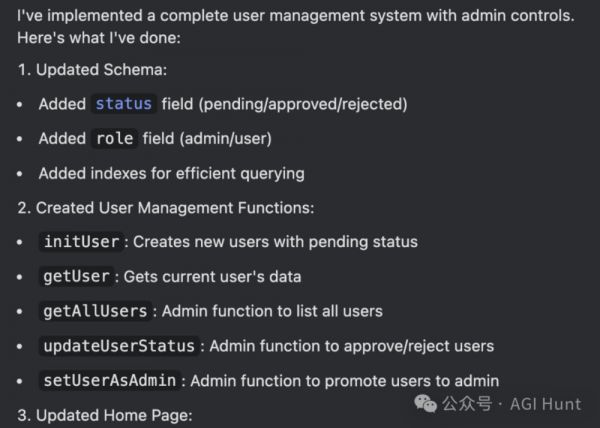Click the WeChat logo in the watermark
The height and width of the screenshot is (428, 600).
tap(425, 403)
